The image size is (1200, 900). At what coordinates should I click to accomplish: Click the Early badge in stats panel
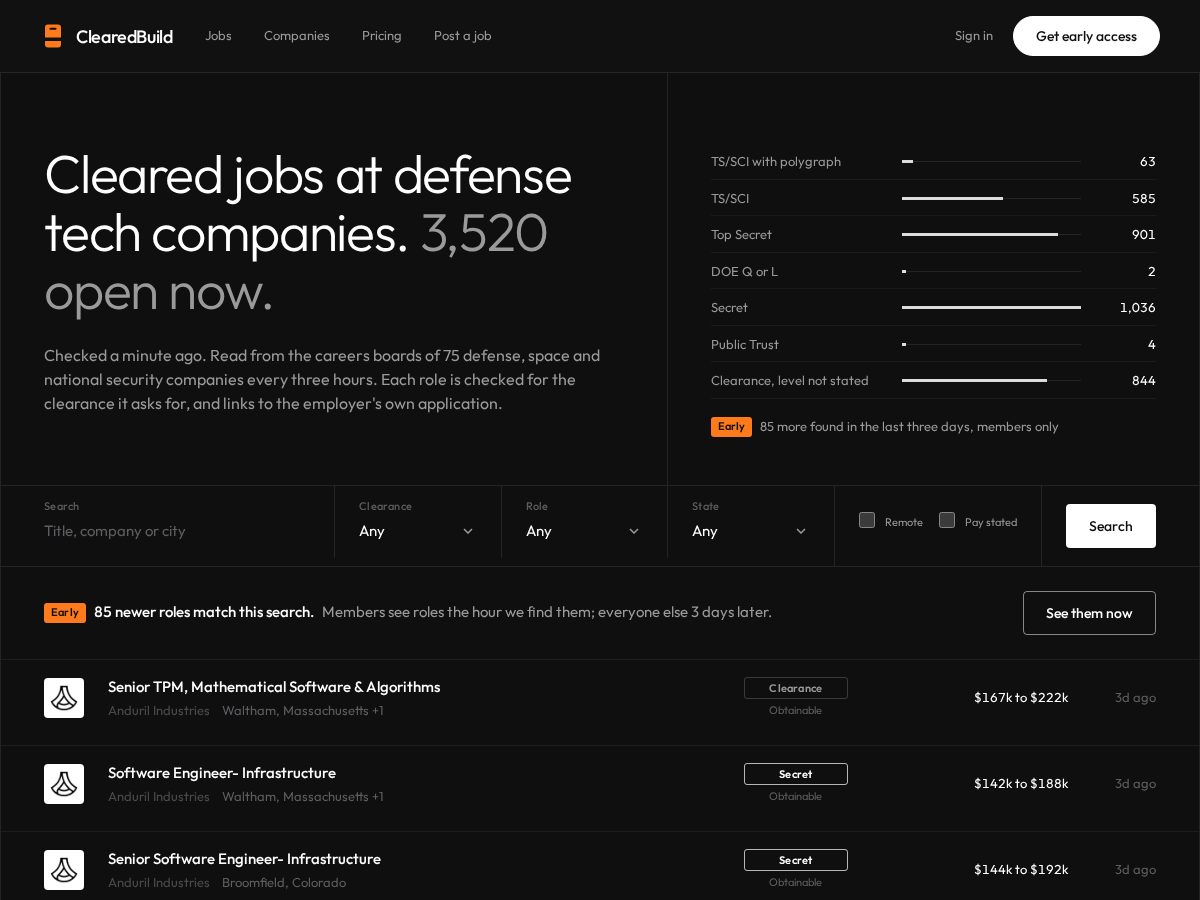(731, 427)
